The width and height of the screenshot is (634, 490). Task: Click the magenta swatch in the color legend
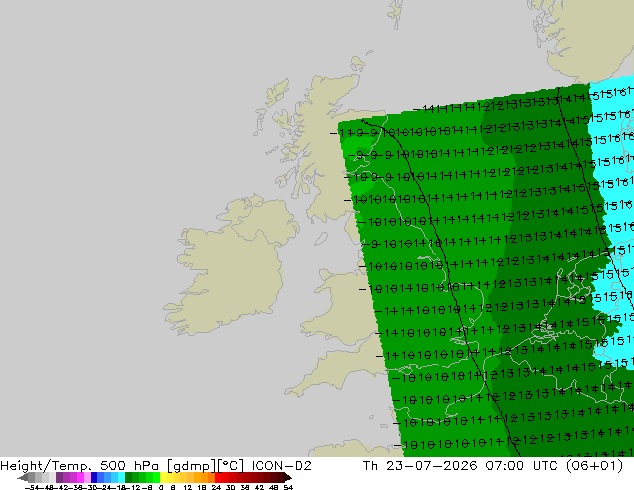click(80, 477)
